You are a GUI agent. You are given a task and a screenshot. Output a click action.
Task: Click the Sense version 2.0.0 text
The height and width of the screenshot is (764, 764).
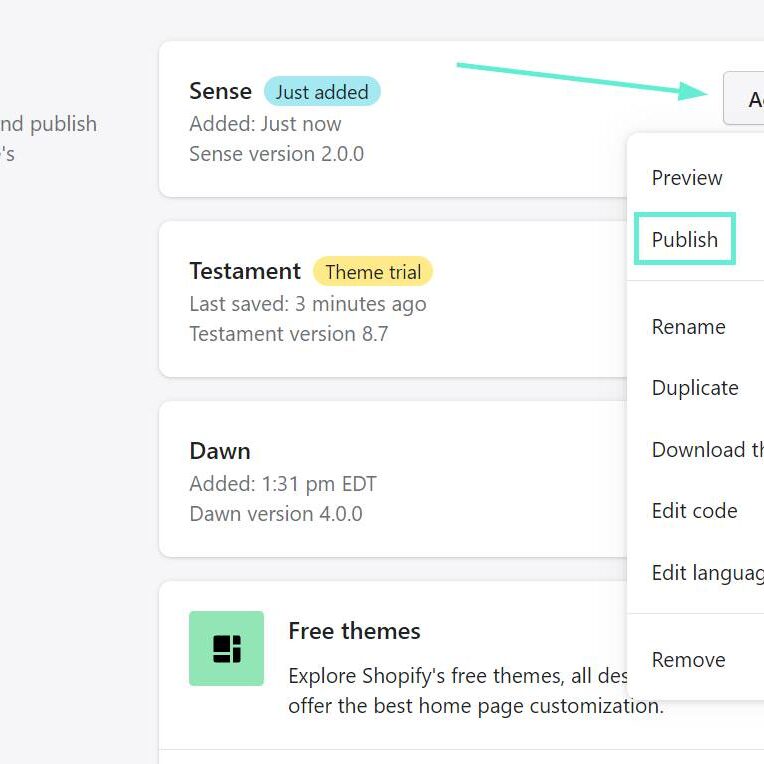[276, 154]
